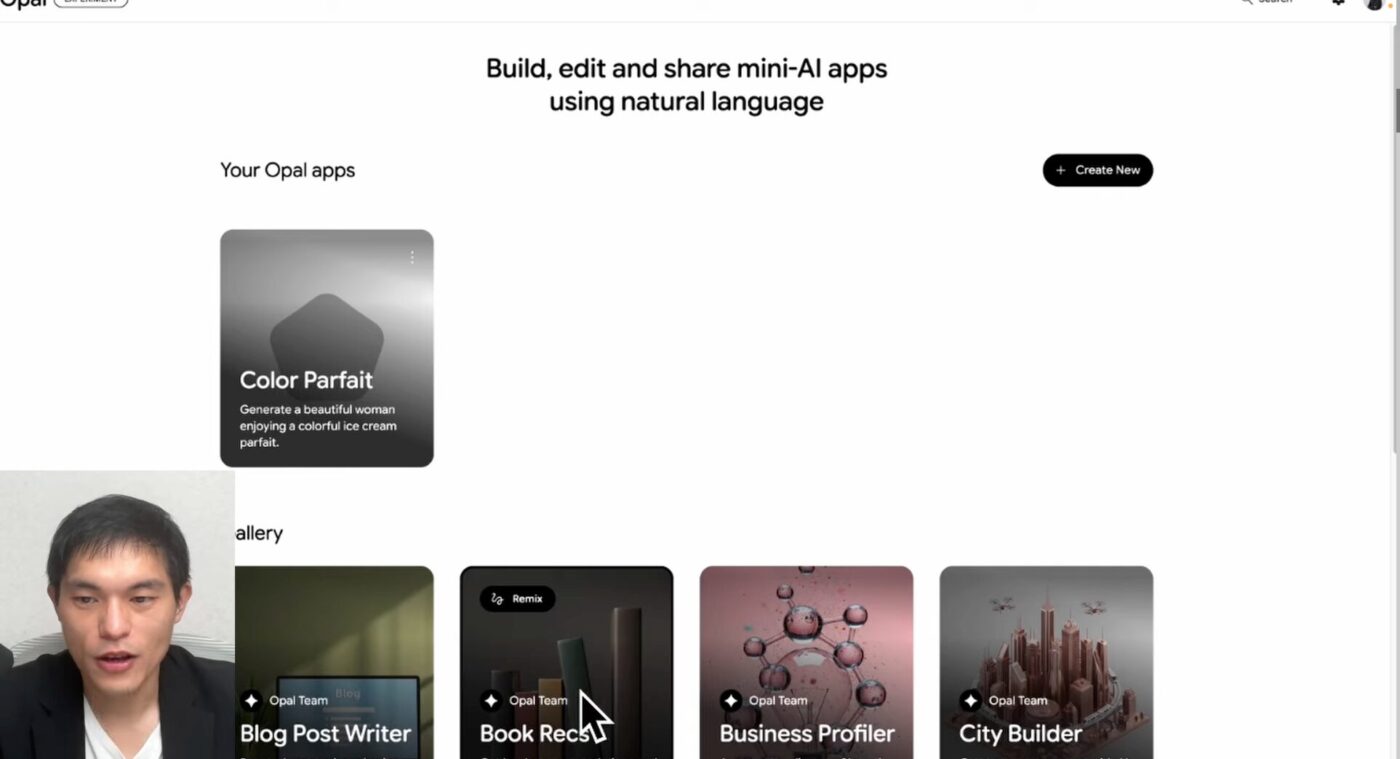1400x759 pixels.
Task: Open the profile avatar menu
Action: [x=1374, y=4]
